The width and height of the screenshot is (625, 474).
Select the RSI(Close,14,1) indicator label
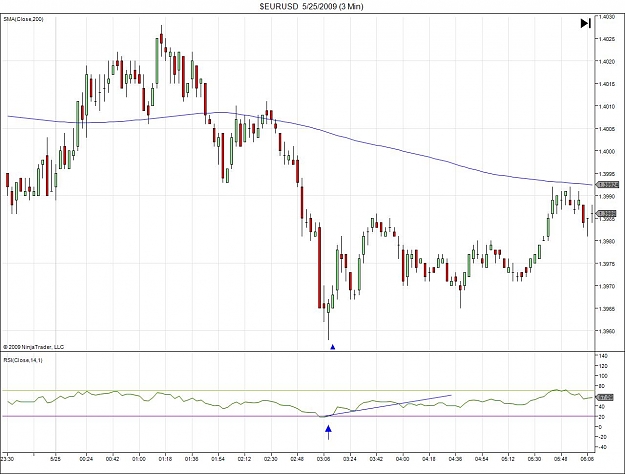pyautogui.click(x=23, y=360)
